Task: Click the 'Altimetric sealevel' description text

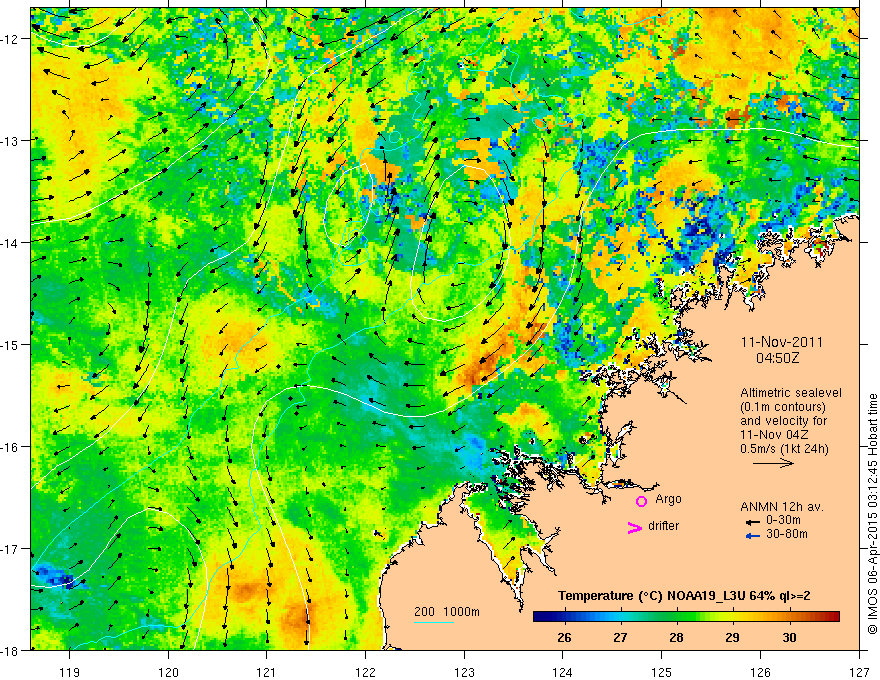Action: click(791, 393)
